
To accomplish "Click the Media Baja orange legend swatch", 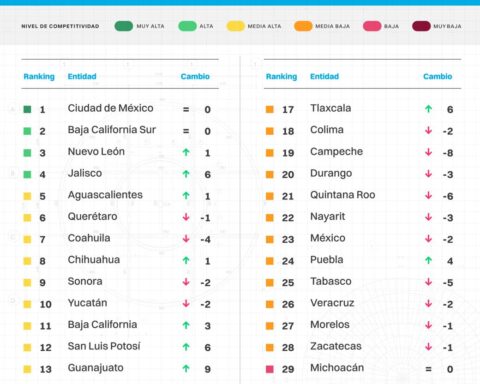I will click(303, 26).
